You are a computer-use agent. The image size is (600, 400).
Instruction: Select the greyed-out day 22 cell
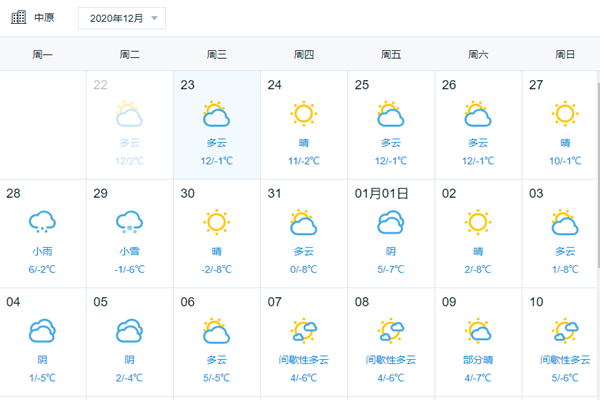(130, 125)
